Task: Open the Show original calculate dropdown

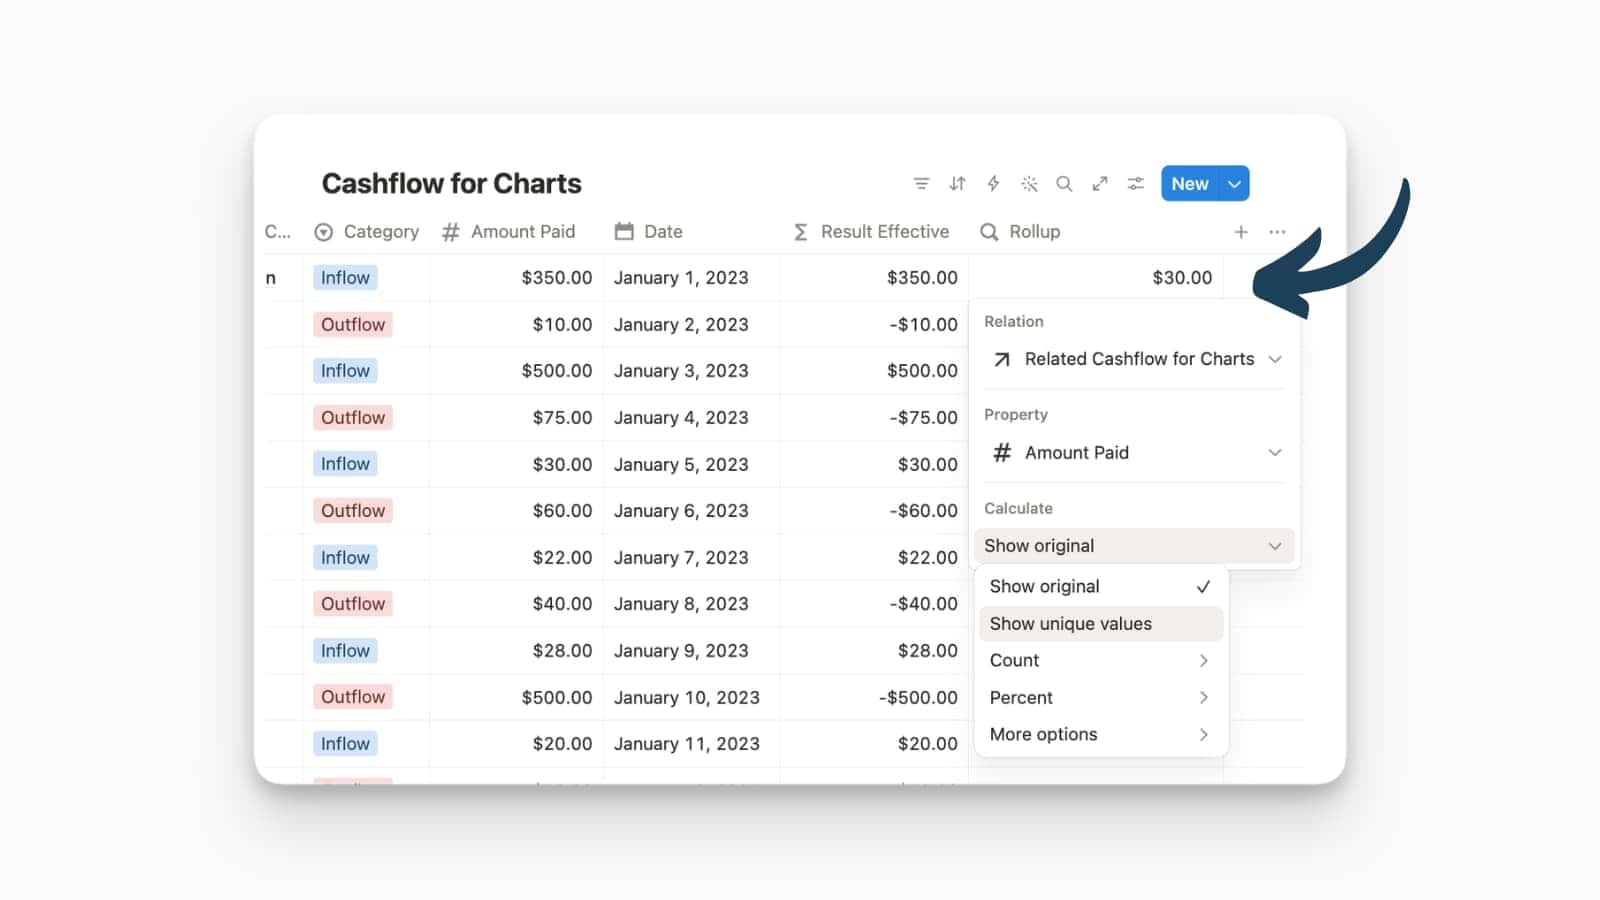Action: (x=1134, y=546)
